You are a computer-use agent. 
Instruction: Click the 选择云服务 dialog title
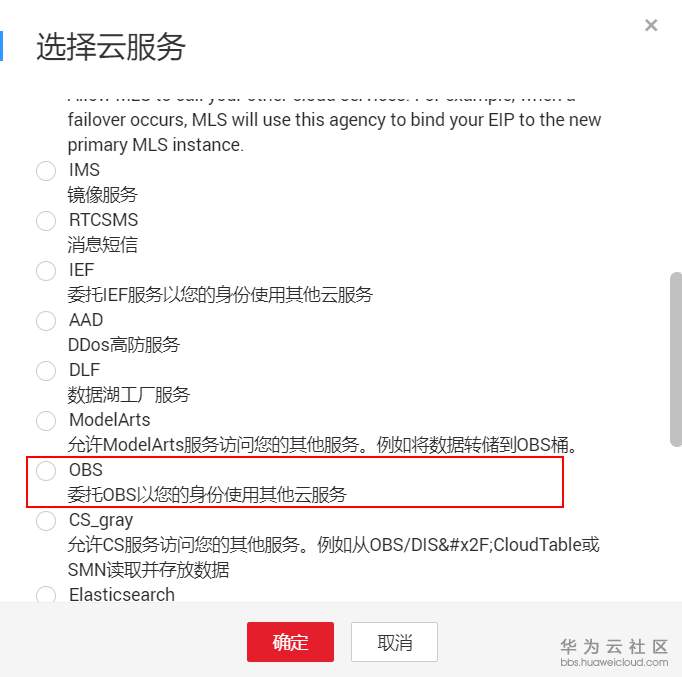point(111,47)
